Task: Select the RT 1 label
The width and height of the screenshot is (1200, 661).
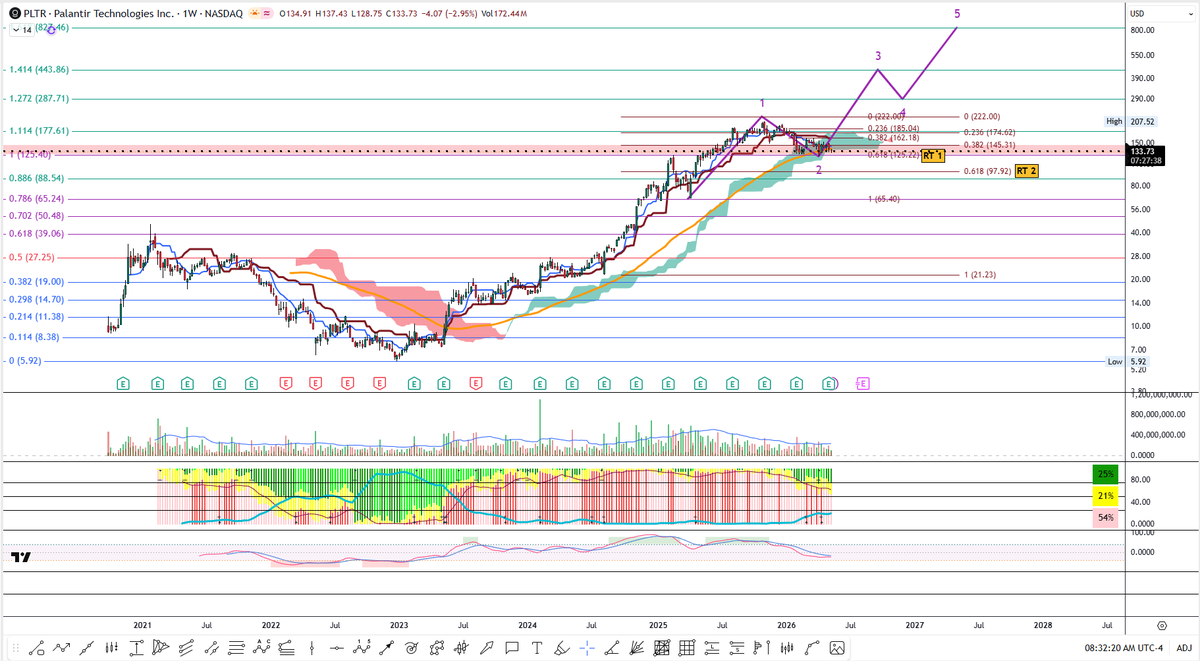Action: tap(933, 156)
